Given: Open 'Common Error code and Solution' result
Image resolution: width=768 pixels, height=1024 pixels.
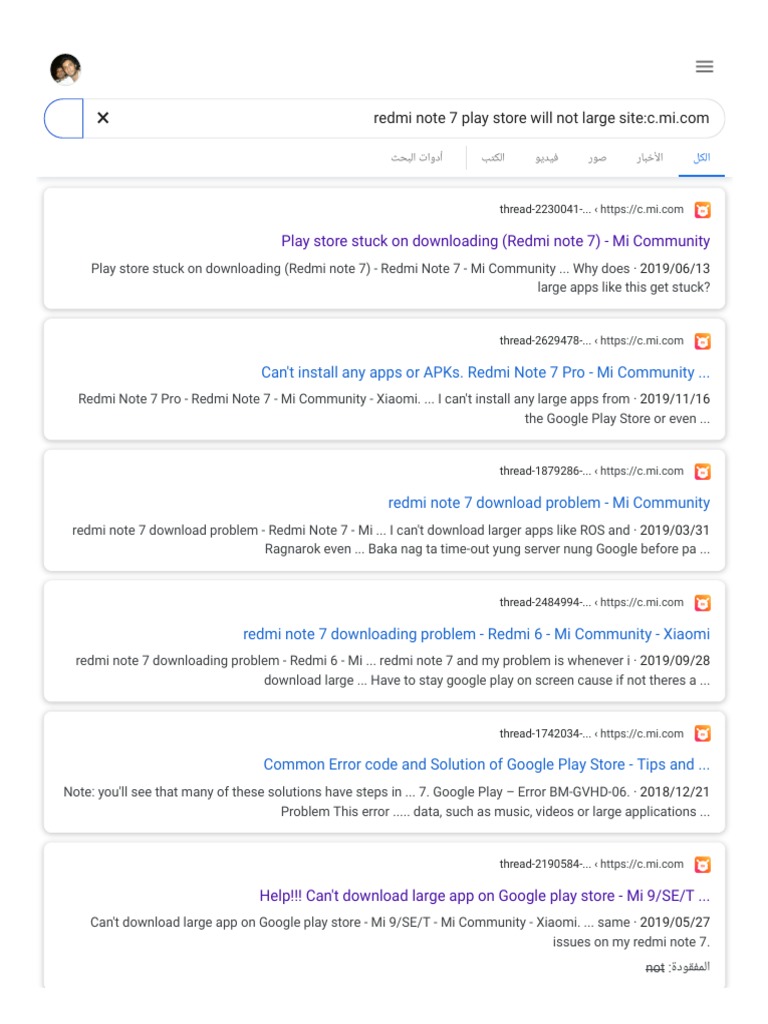Looking at the screenshot, I should tap(486, 765).
